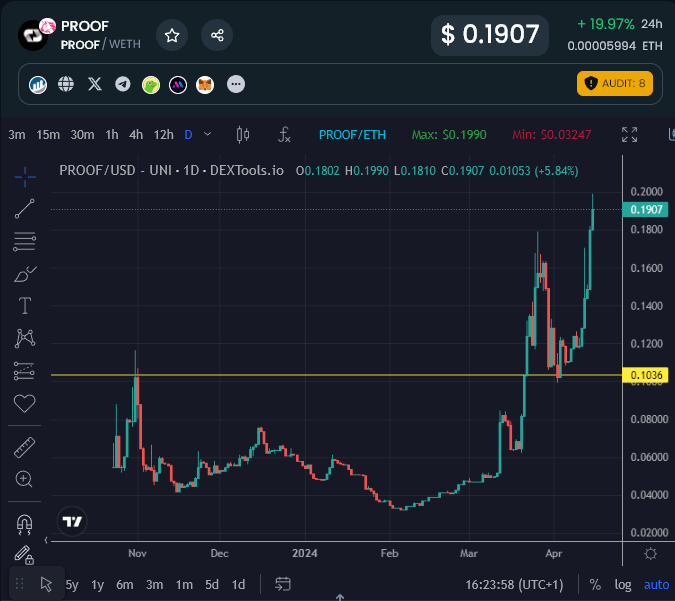
Task: Select the 3m timeframe
Action: tap(17, 135)
